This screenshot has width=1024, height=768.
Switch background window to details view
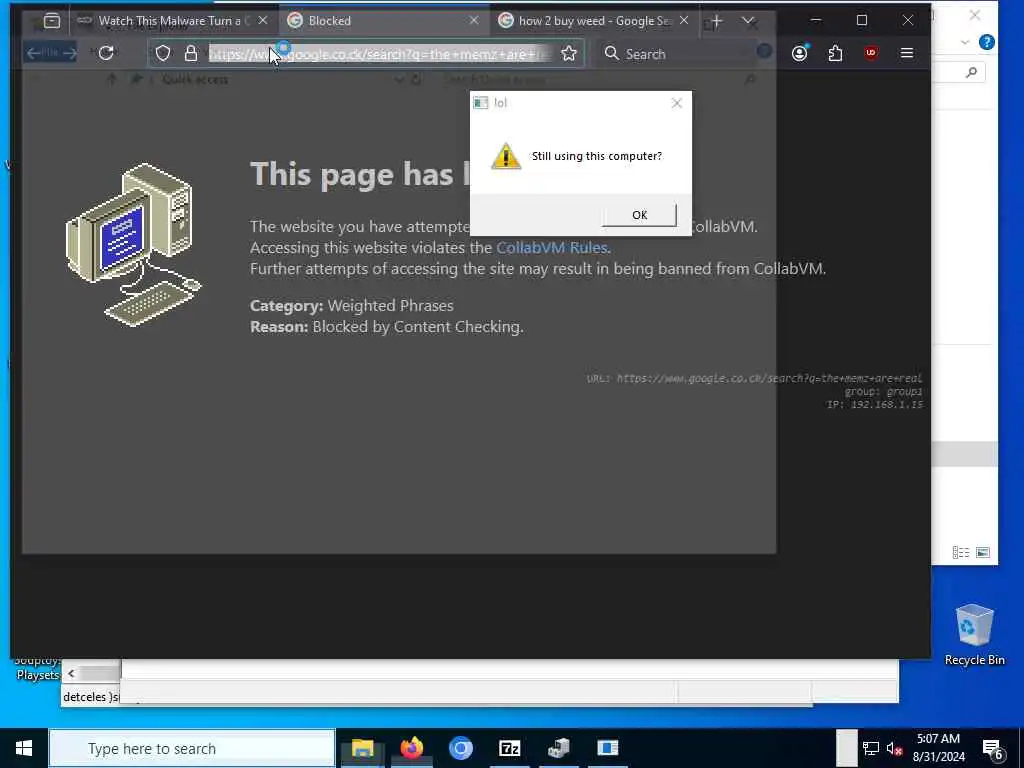pos(961,552)
